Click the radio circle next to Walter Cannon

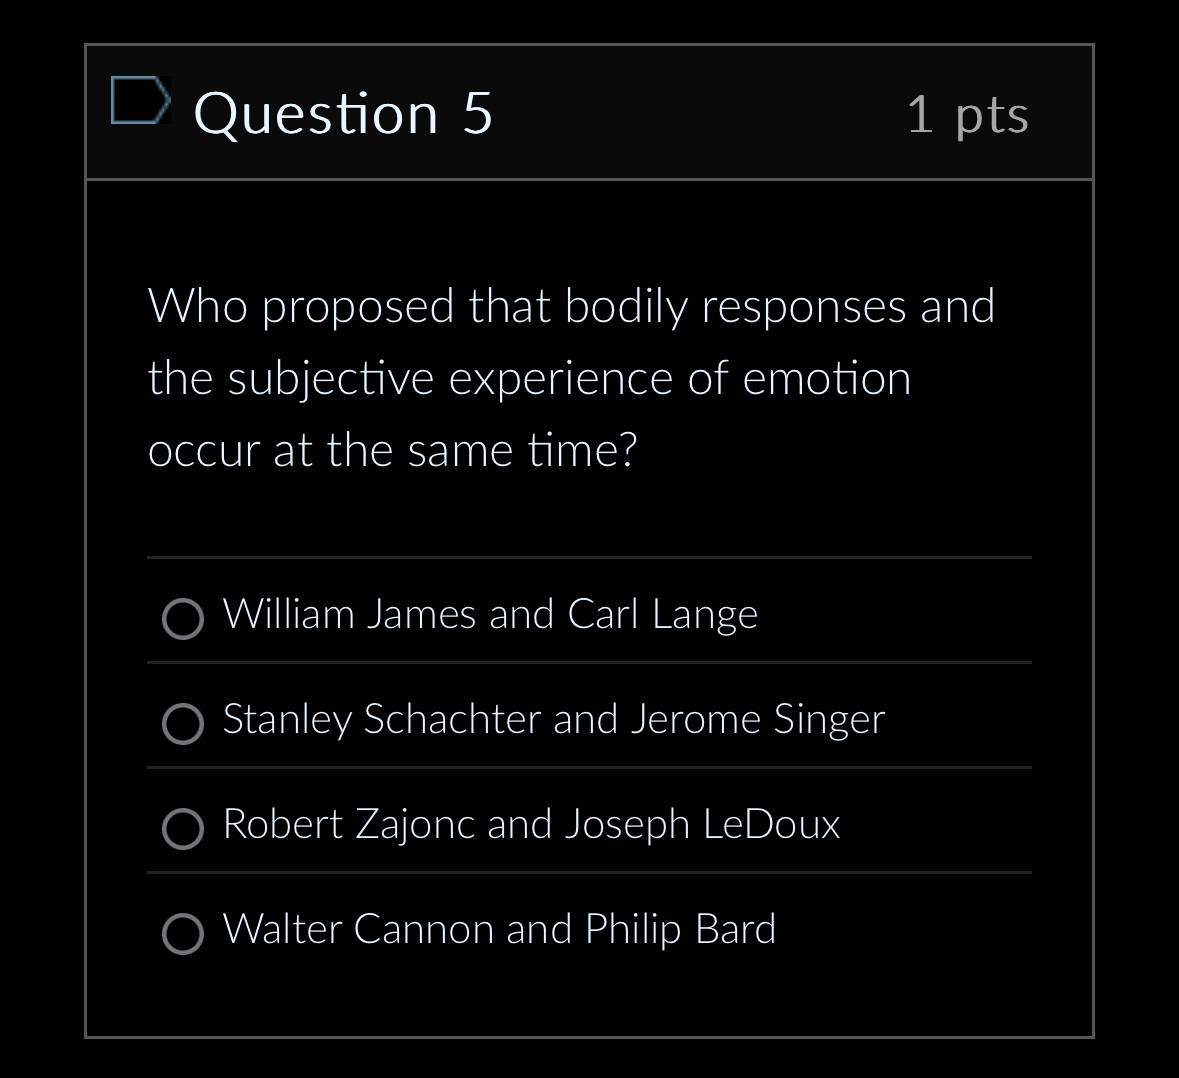click(183, 934)
